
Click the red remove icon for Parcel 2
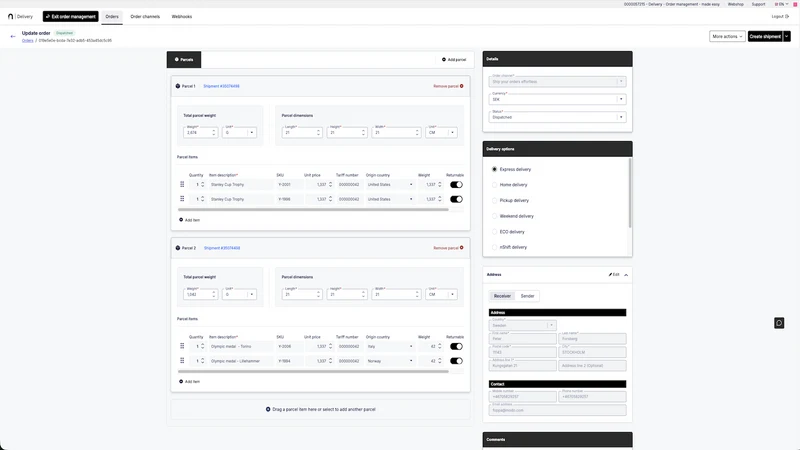(462, 248)
